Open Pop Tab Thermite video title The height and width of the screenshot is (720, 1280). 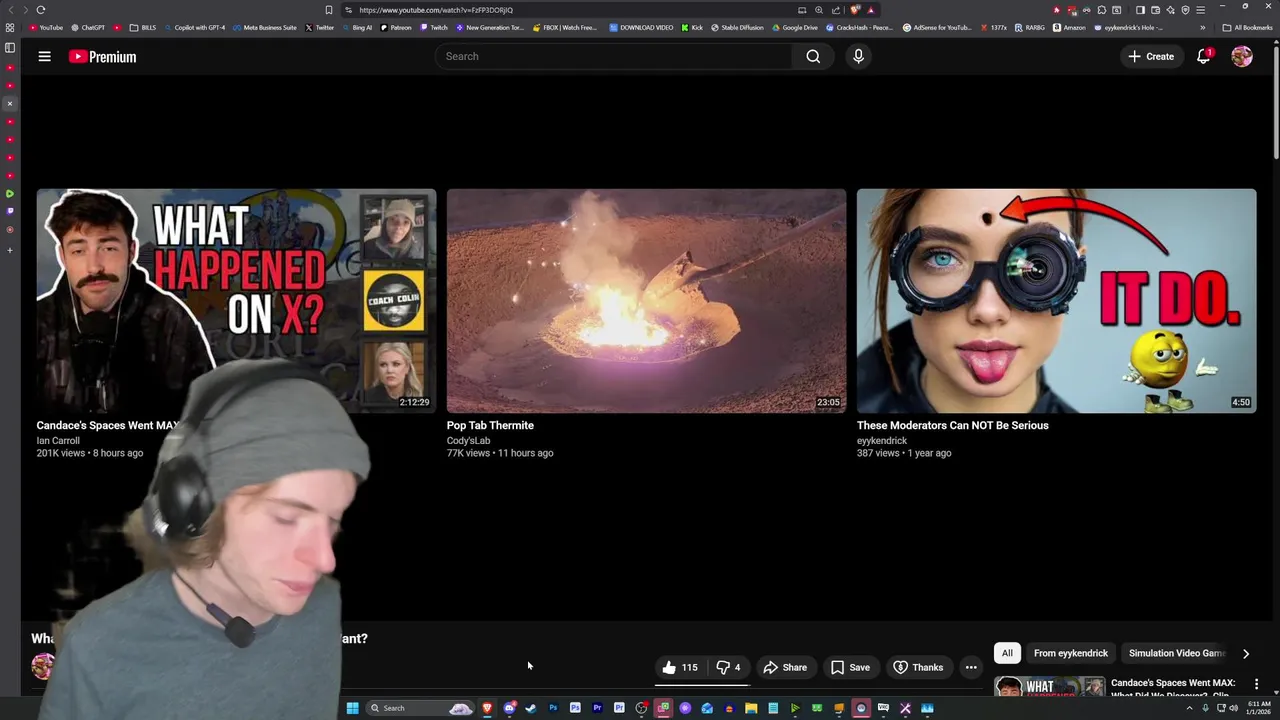pos(490,425)
